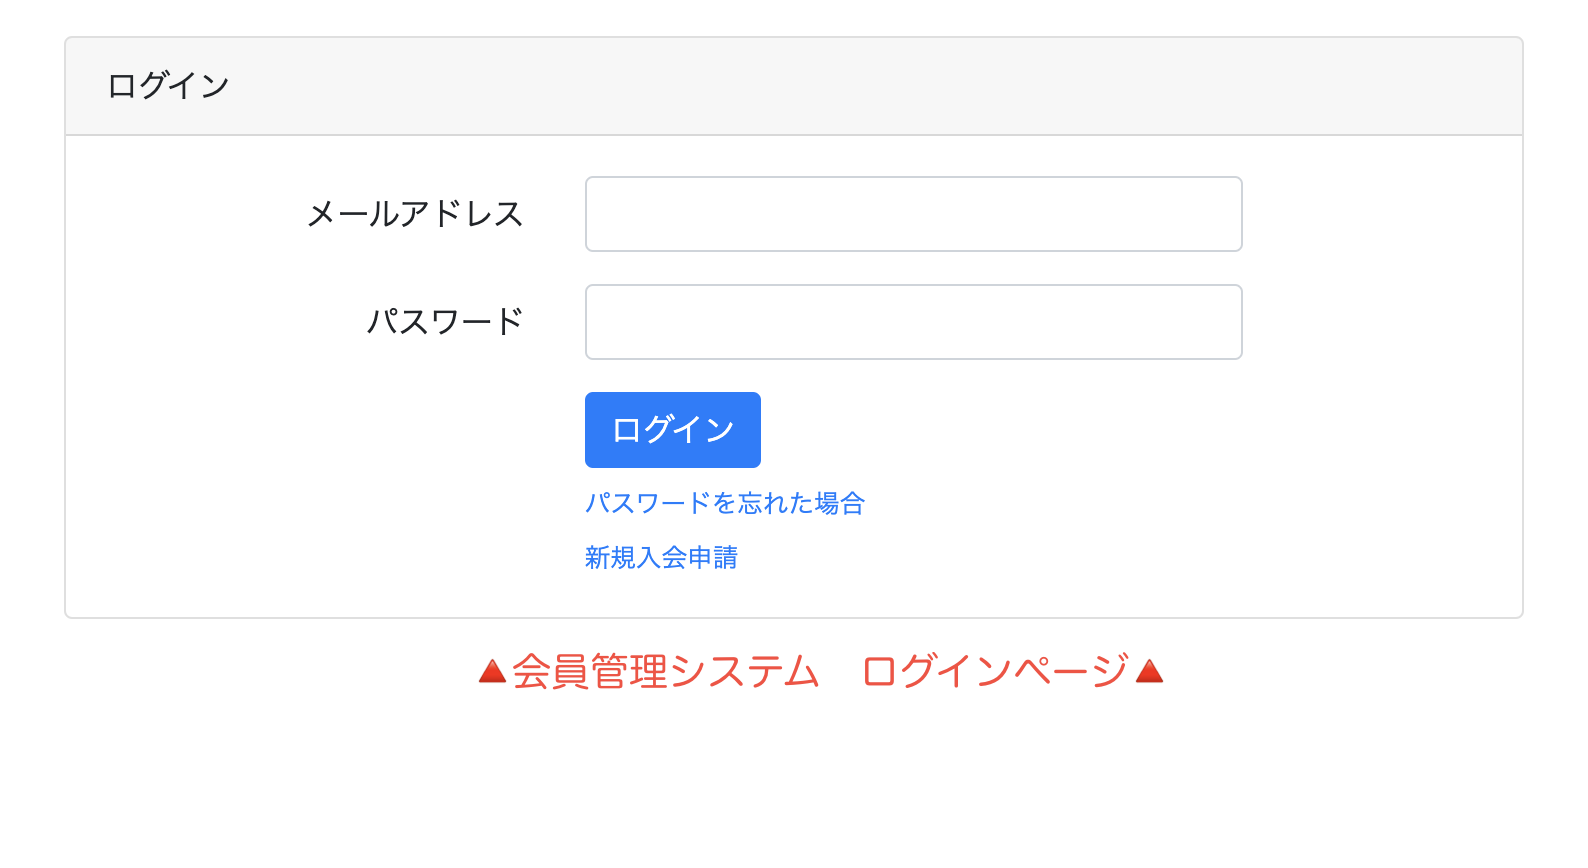Viewport: 1588px width, 868px height.
Task: Click the メールアドレス field label
Action: click(415, 214)
